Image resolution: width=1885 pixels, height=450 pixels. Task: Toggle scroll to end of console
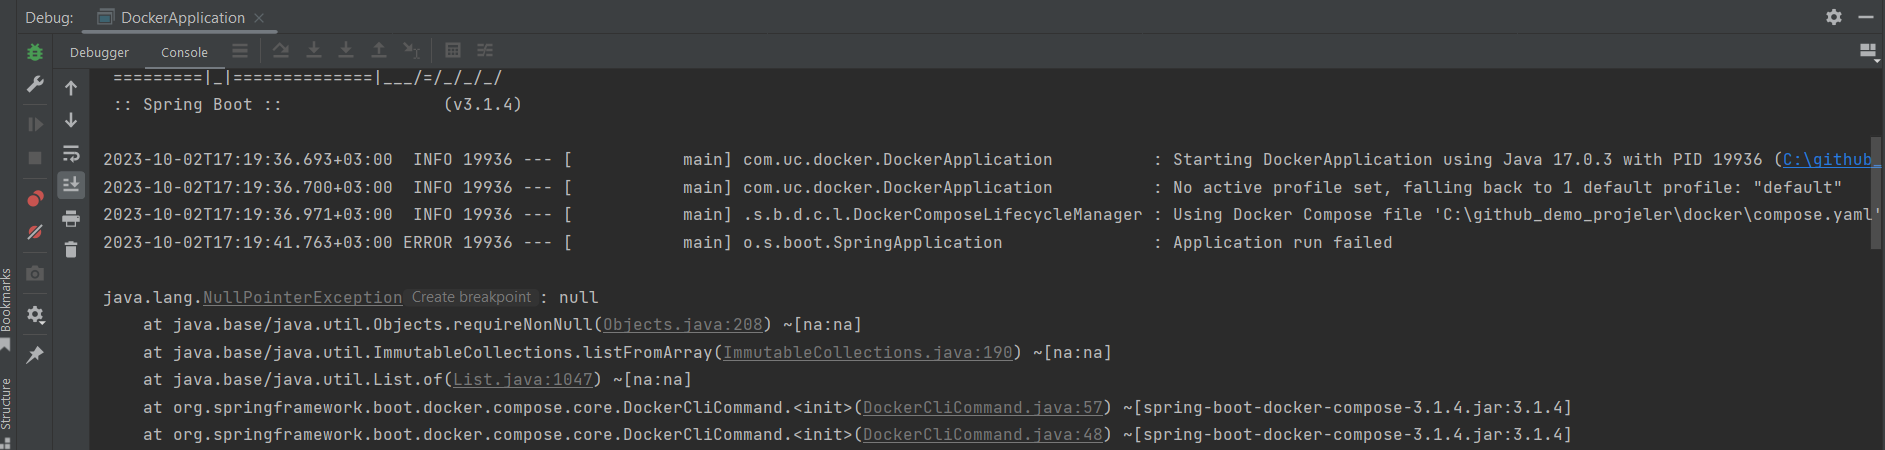coord(71,184)
